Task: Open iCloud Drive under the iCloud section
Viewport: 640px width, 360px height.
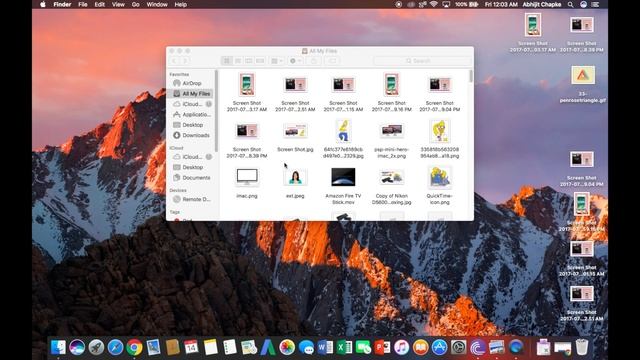Action: click(191, 157)
